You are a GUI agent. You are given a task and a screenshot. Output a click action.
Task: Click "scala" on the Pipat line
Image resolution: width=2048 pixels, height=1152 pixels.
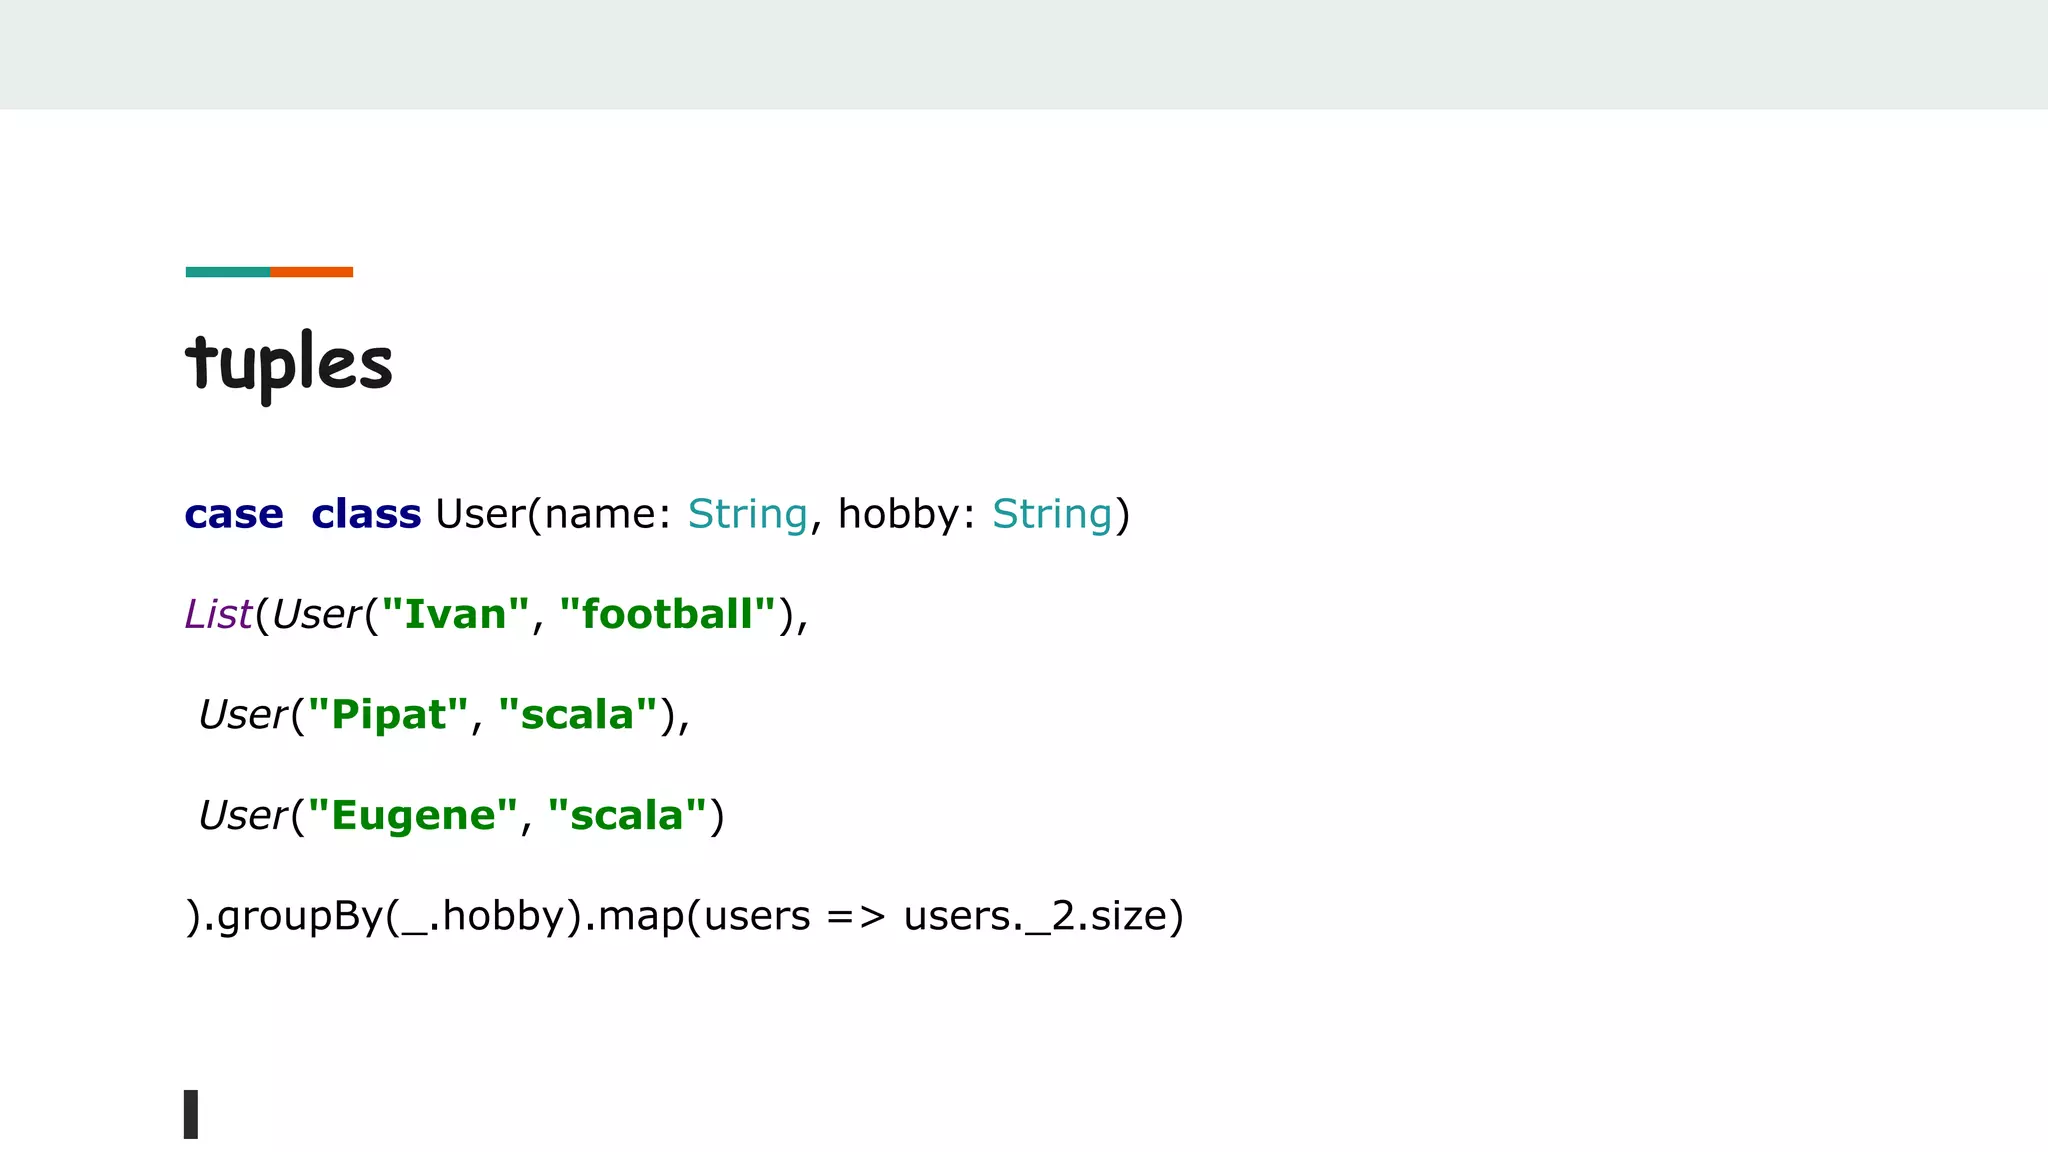[x=578, y=715]
